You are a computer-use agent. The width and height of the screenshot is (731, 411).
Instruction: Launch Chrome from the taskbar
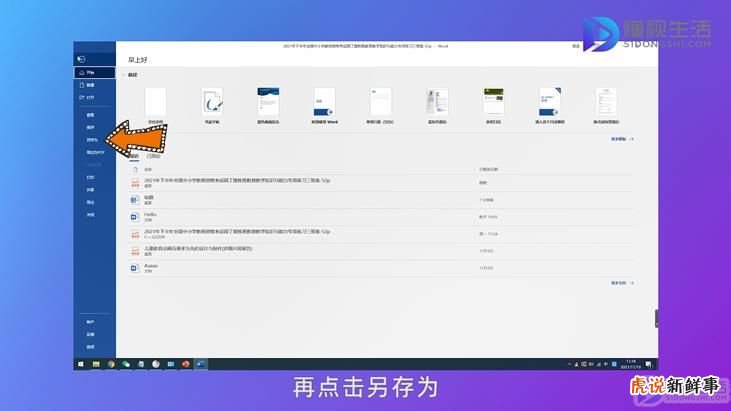click(111, 364)
